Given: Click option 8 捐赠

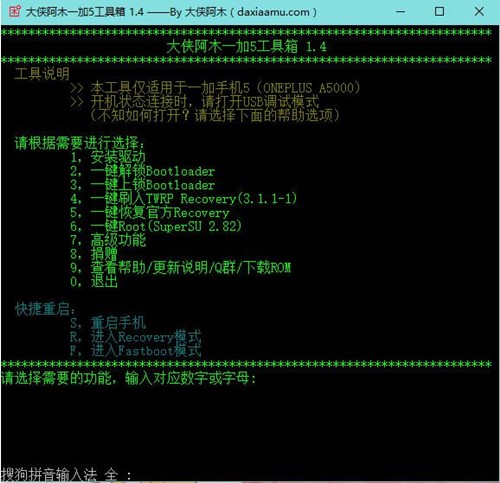Looking at the screenshot, I should (94, 254).
